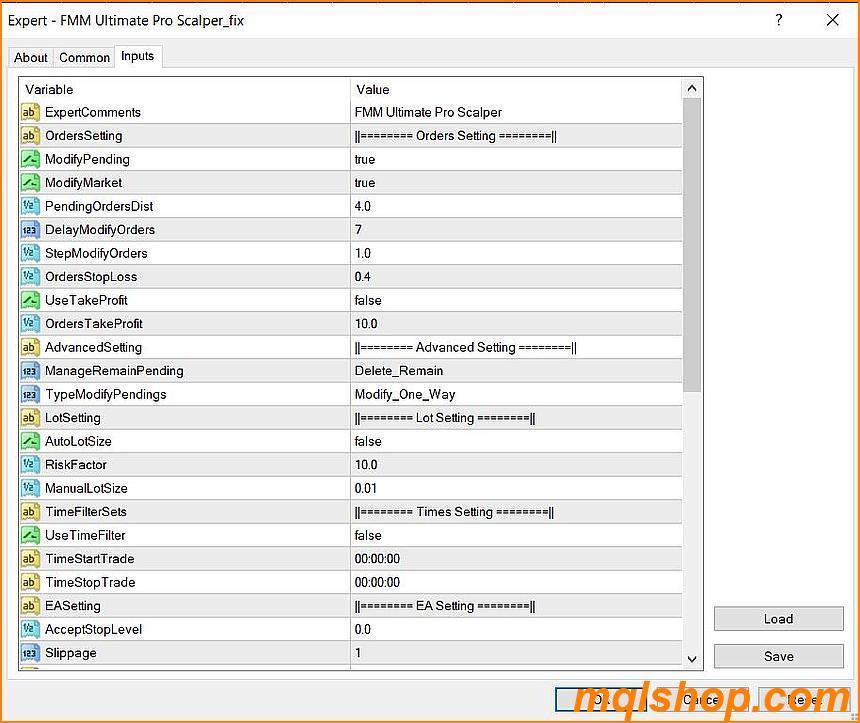
Task: Open the About tab
Action: [30, 57]
